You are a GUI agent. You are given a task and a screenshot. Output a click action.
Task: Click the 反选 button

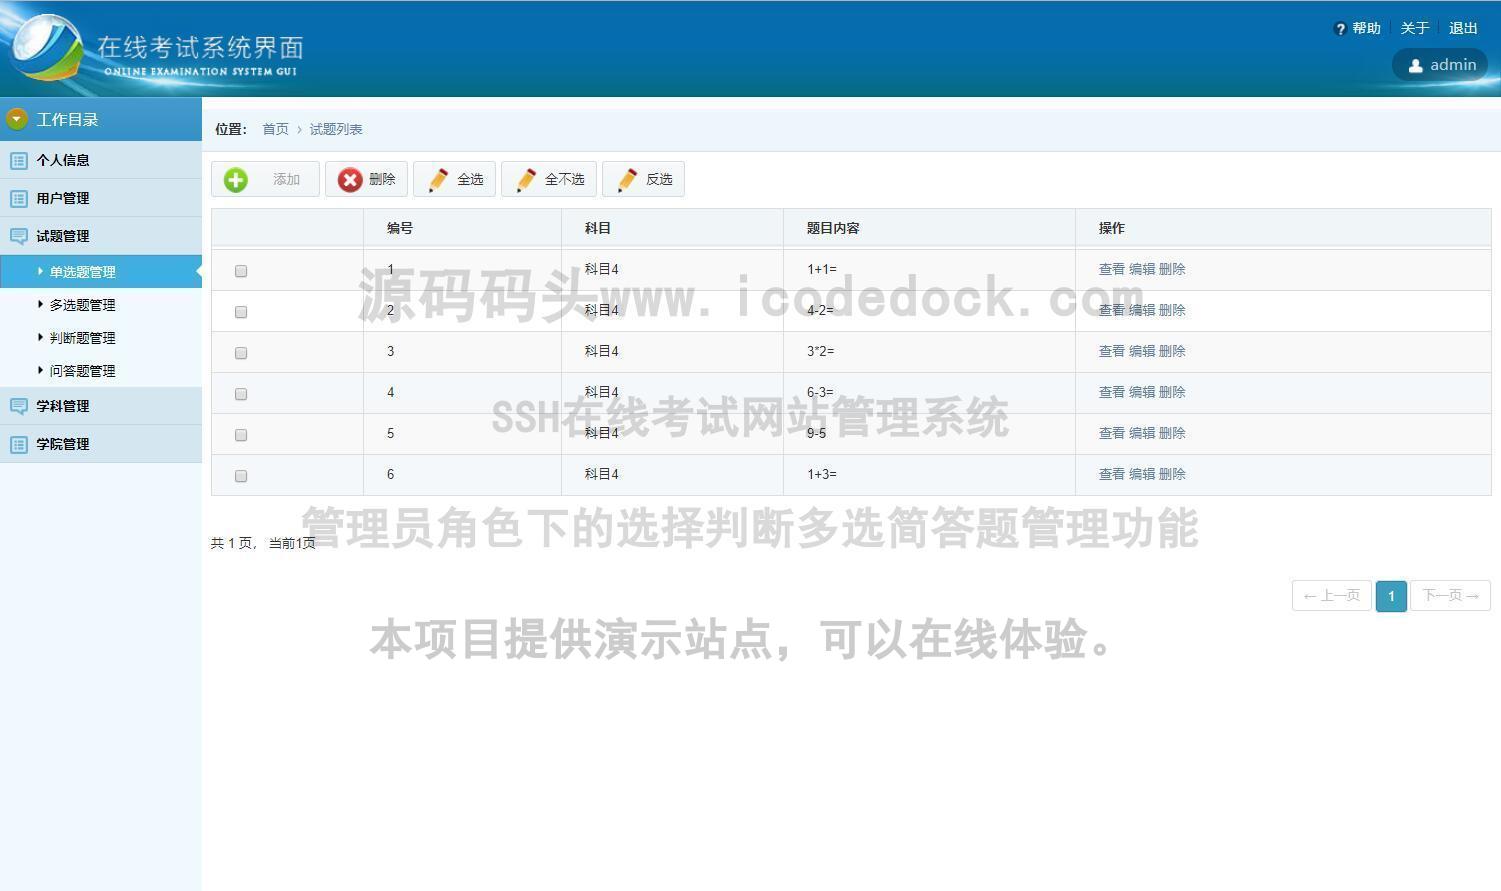pyautogui.click(x=643, y=180)
